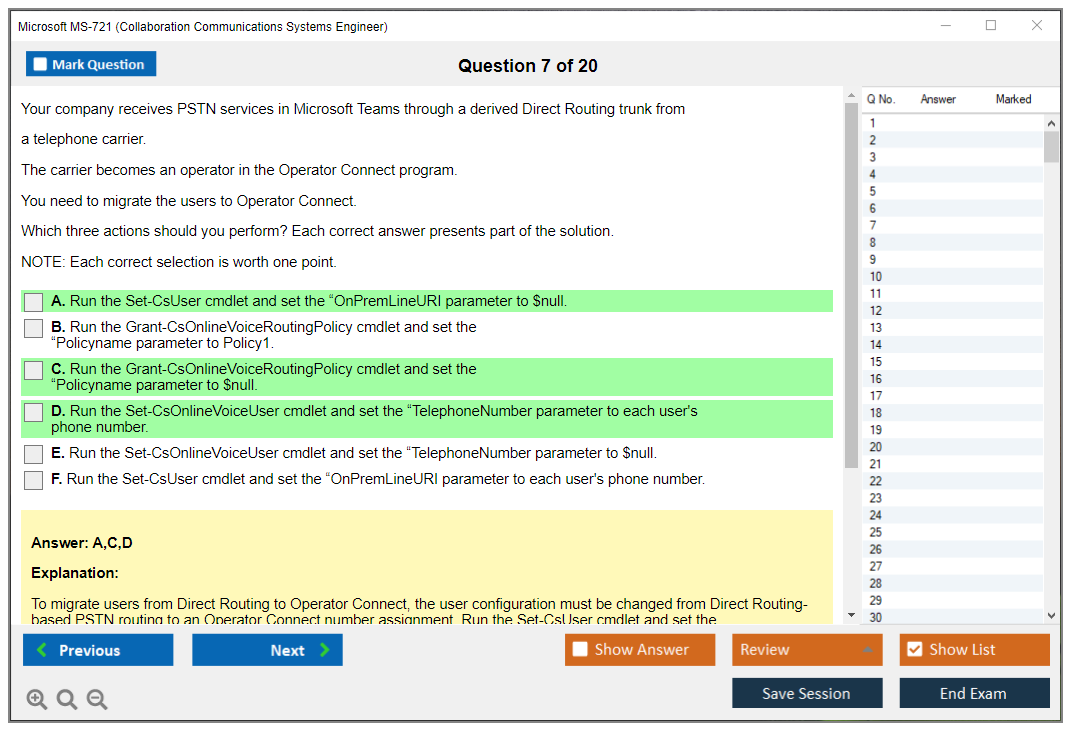Click the End Exam button
This screenshot has height=735, width=1075.
pyautogui.click(x=974, y=693)
